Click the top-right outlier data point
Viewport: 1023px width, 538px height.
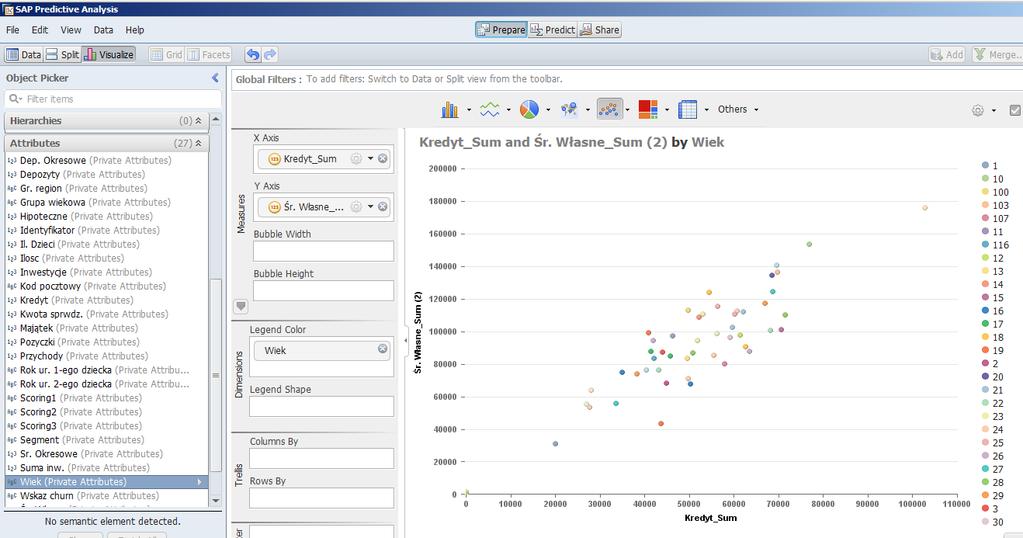(x=924, y=208)
